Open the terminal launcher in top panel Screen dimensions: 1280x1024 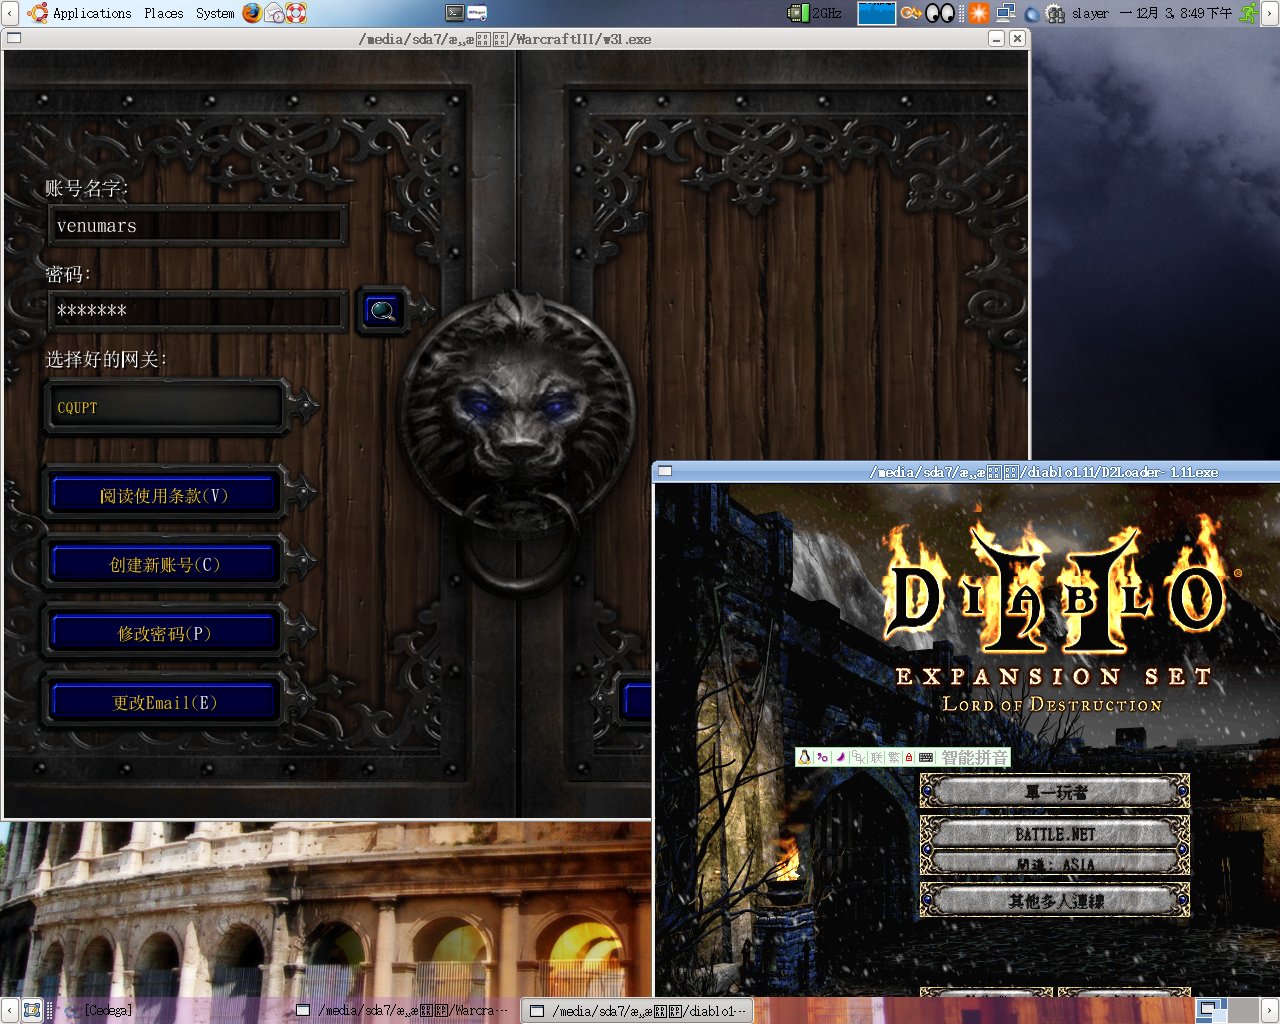coord(455,13)
